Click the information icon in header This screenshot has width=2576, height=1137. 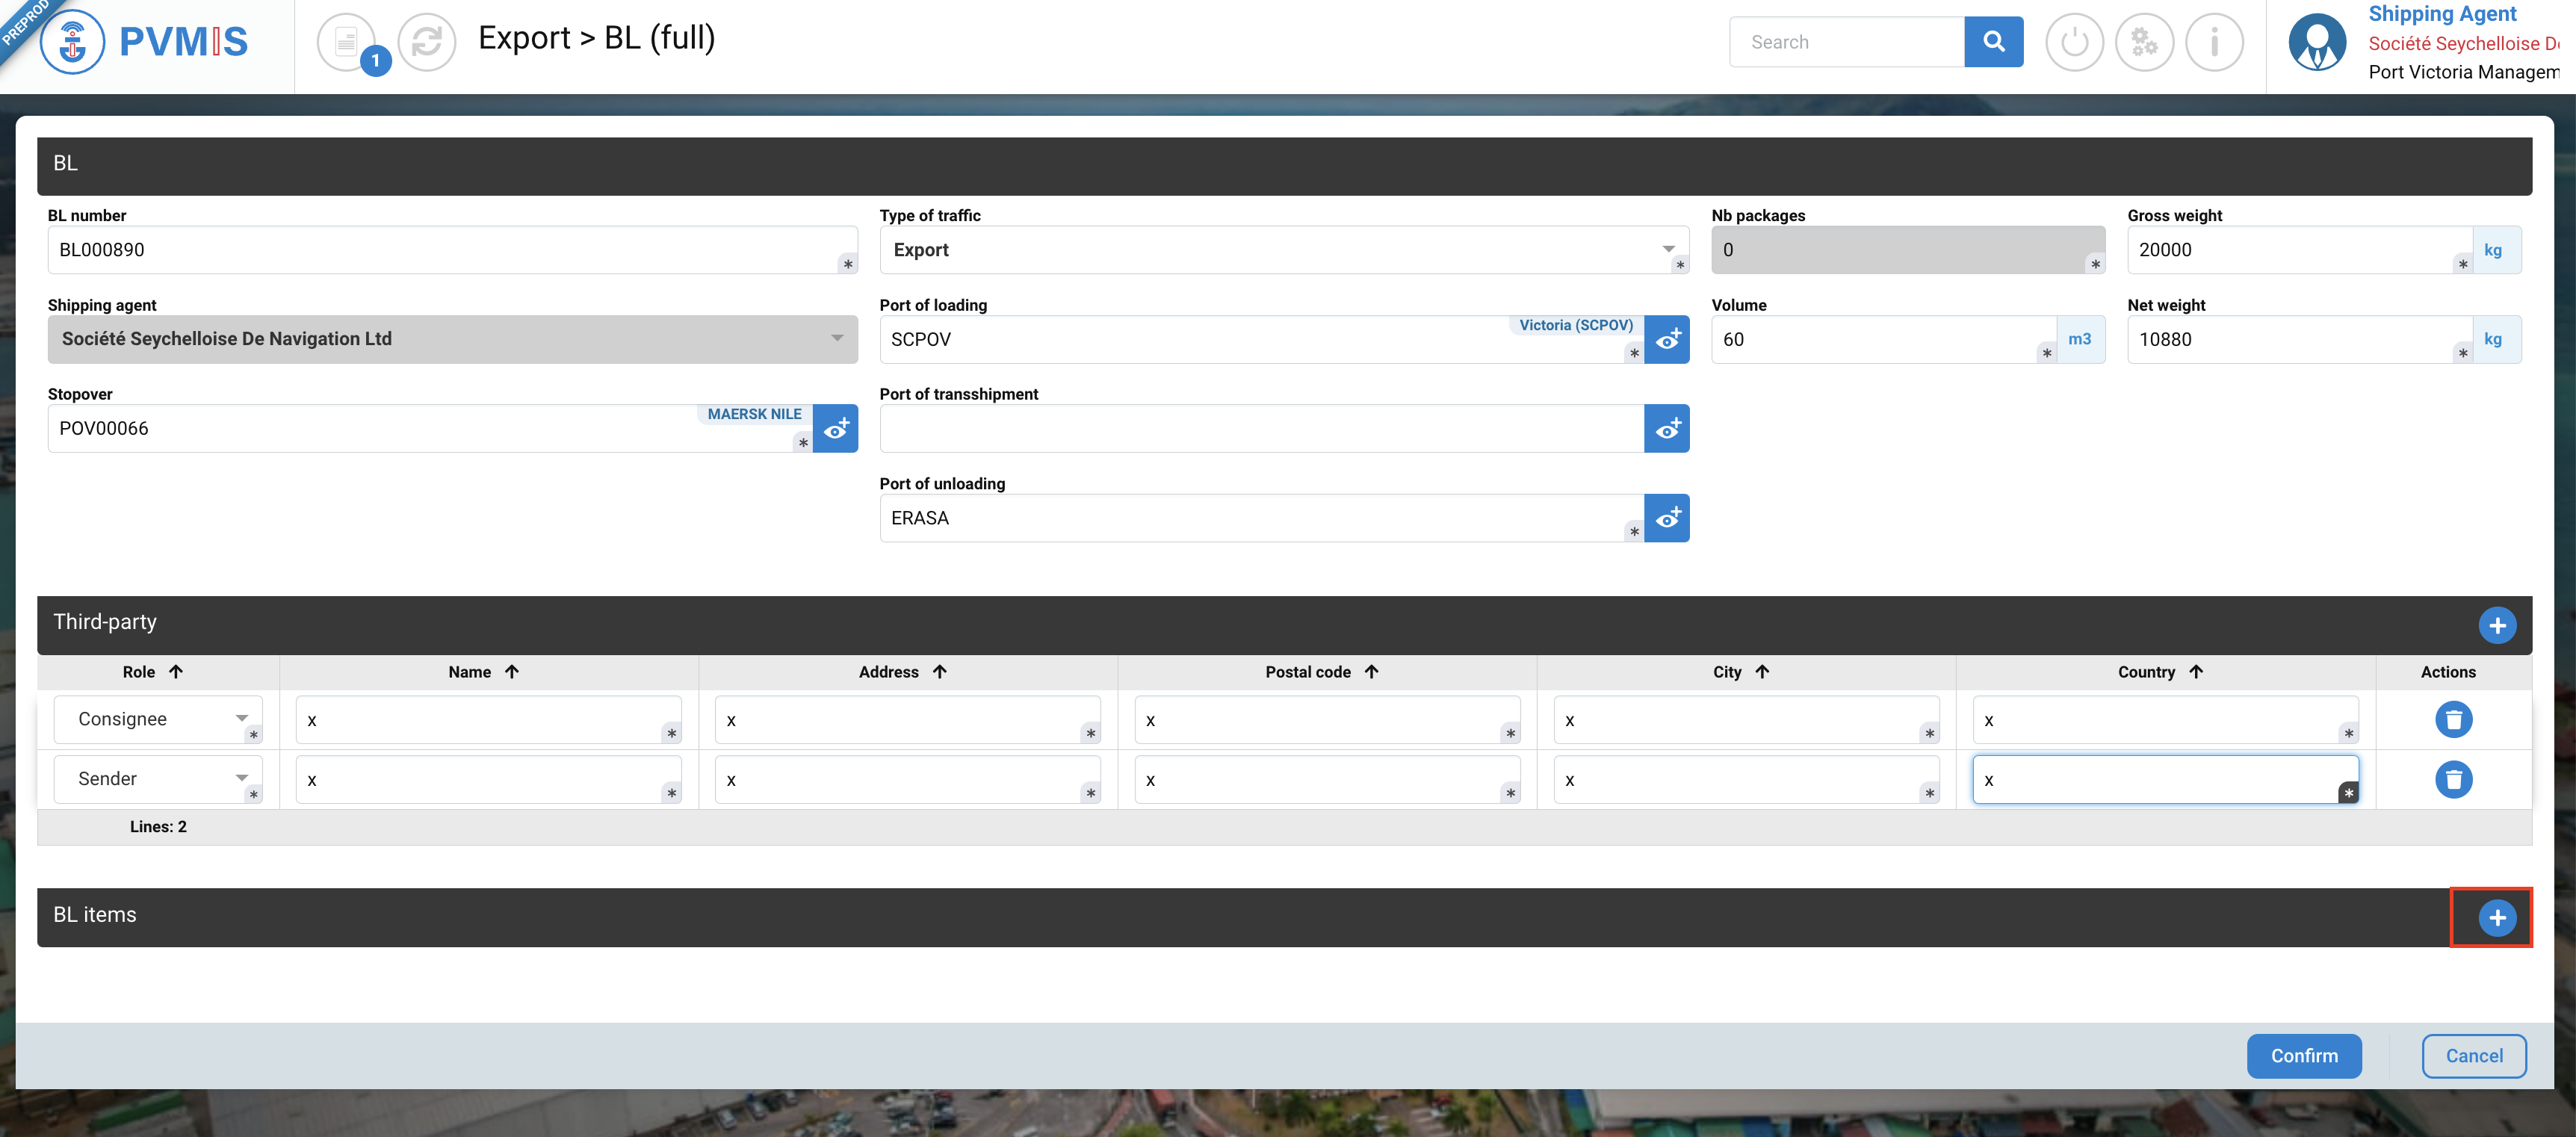tap(2214, 42)
